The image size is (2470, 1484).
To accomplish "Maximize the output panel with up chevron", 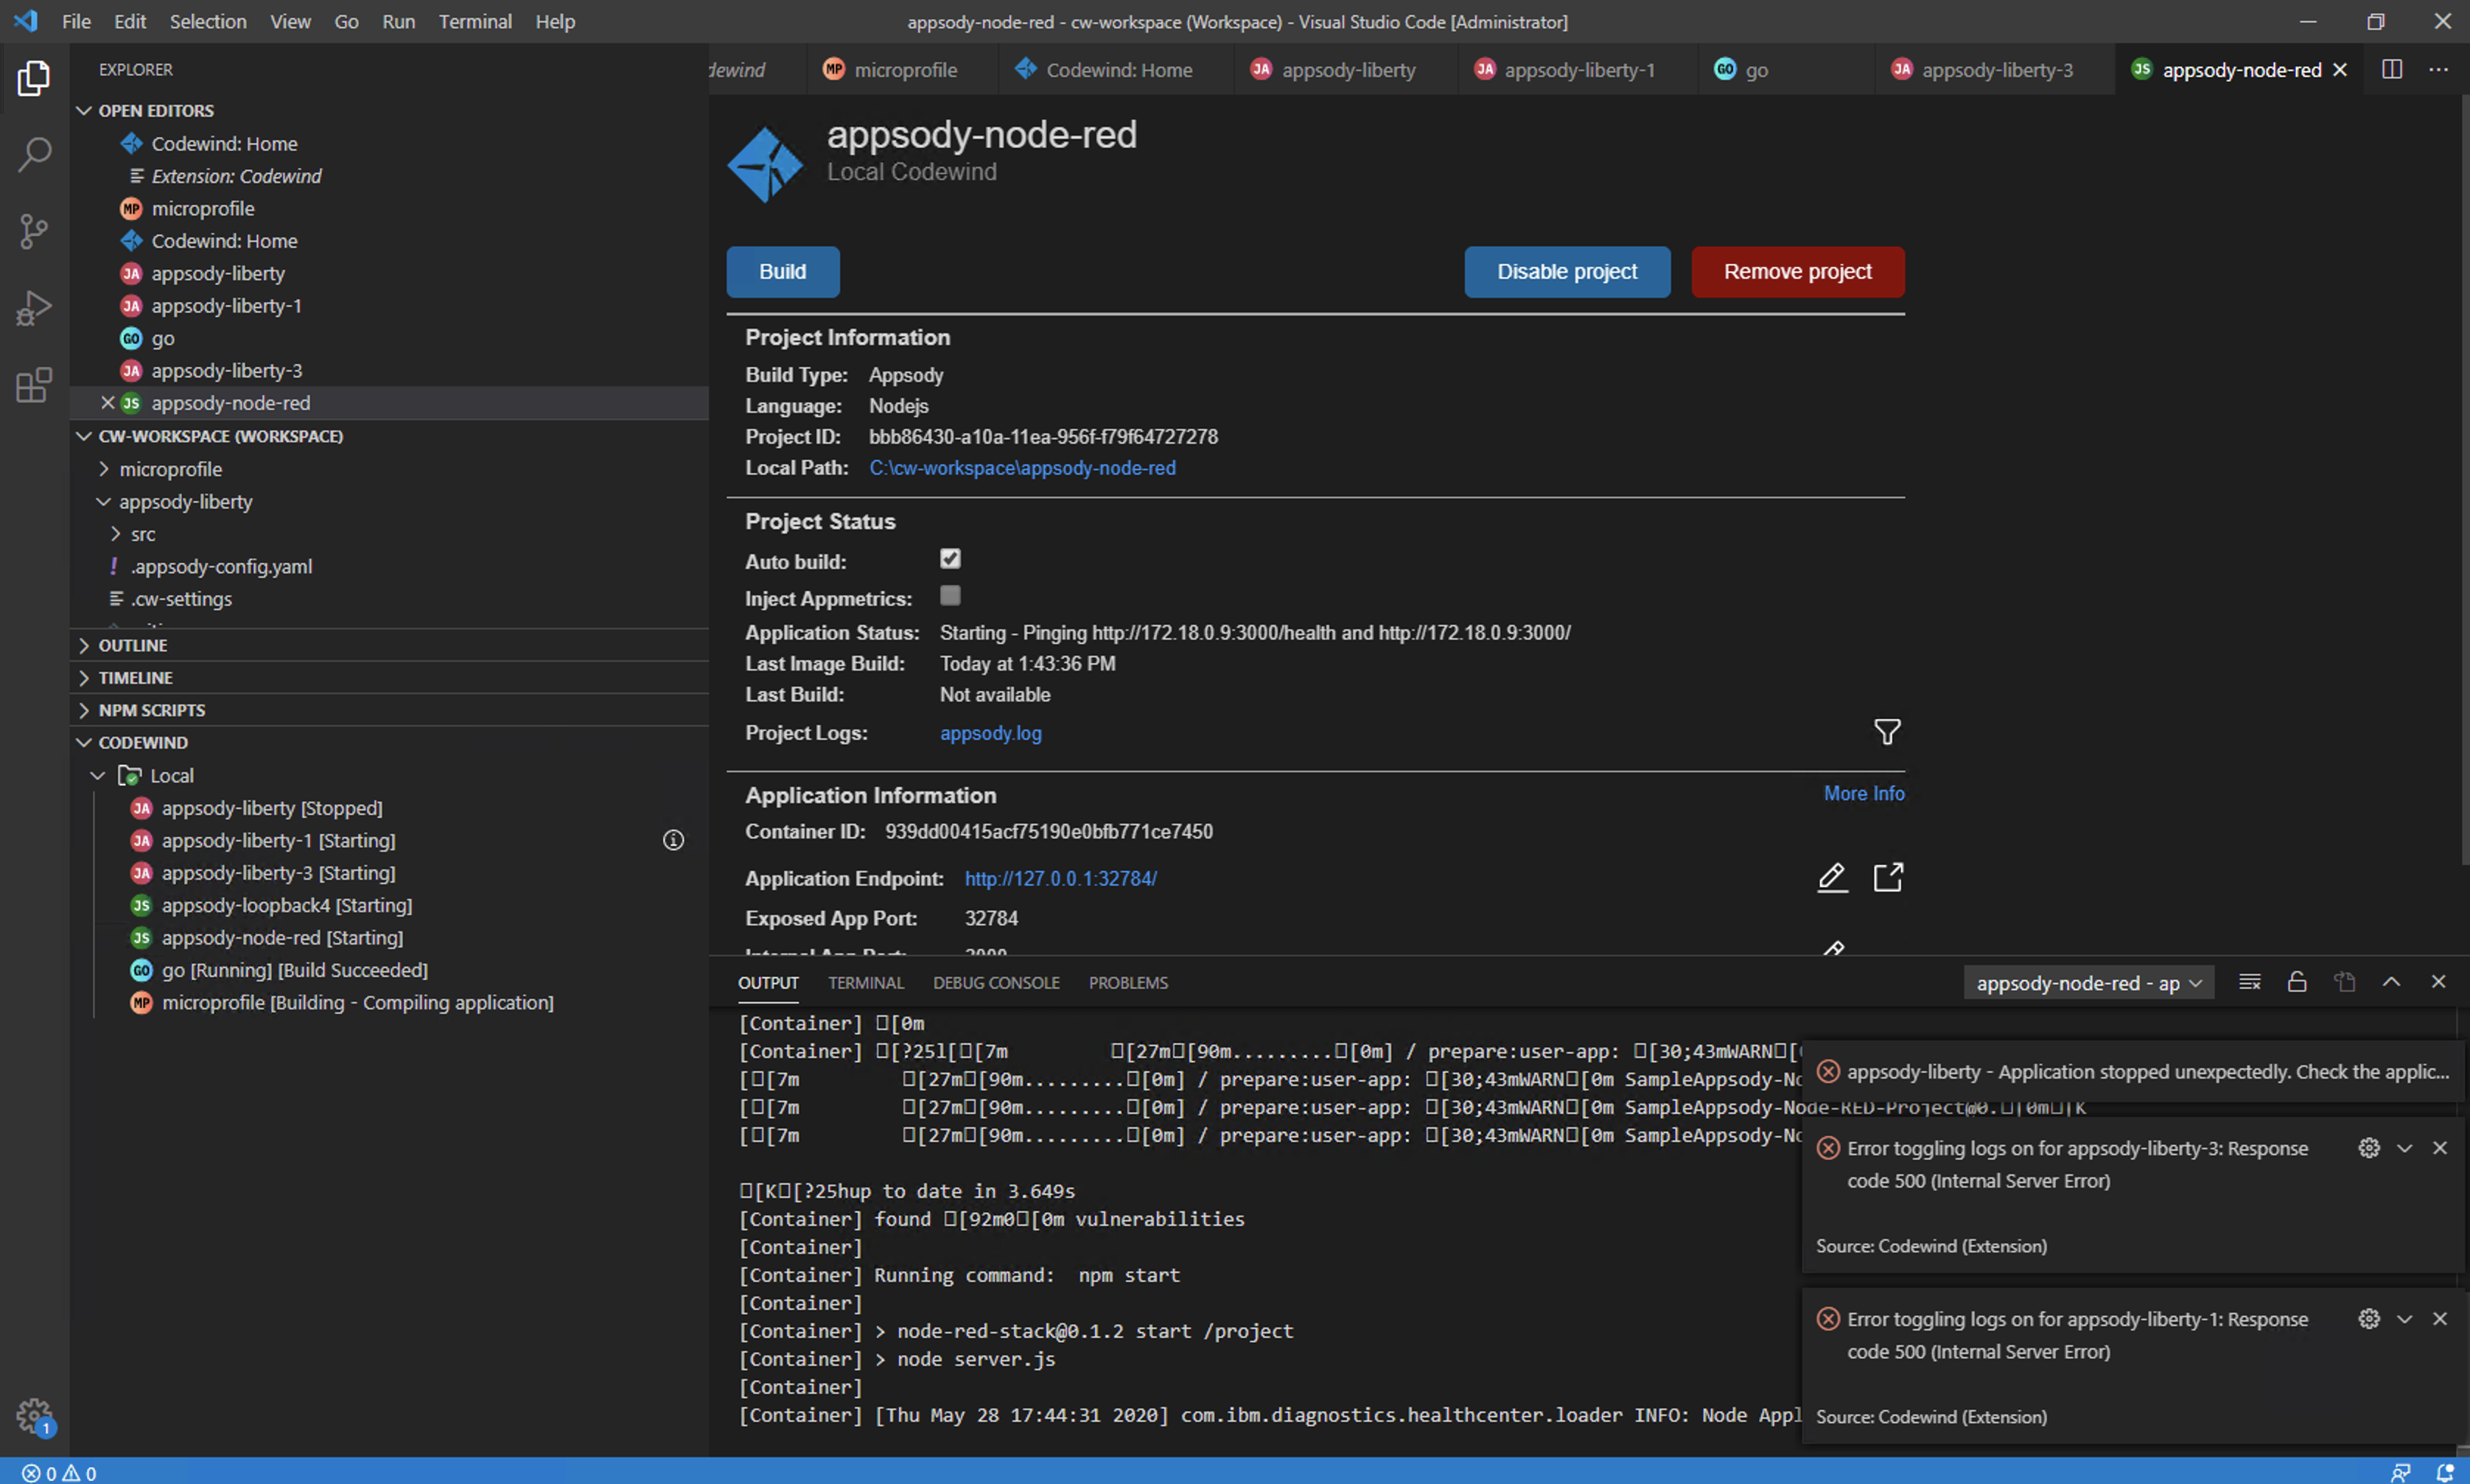I will pyautogui.click(x=2391, y=982).
